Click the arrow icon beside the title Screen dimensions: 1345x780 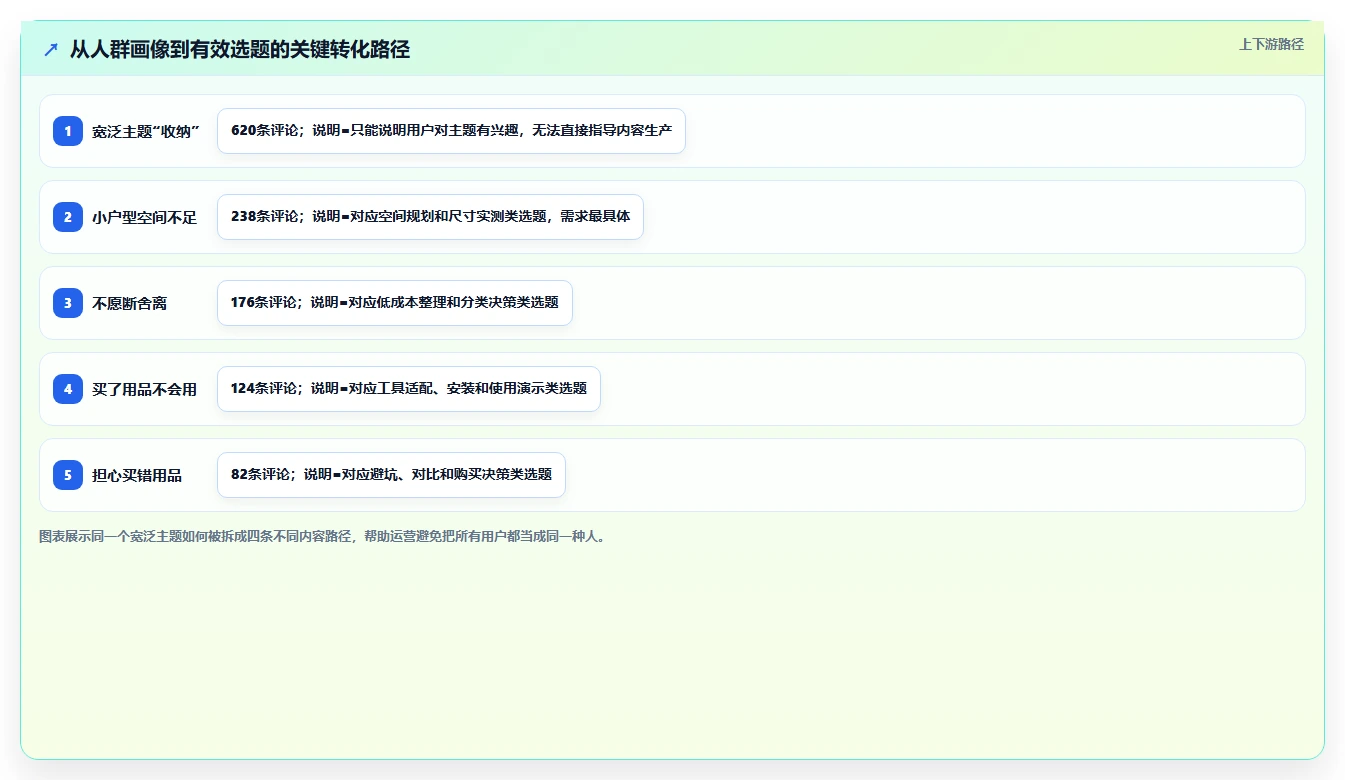coord(51,49)
